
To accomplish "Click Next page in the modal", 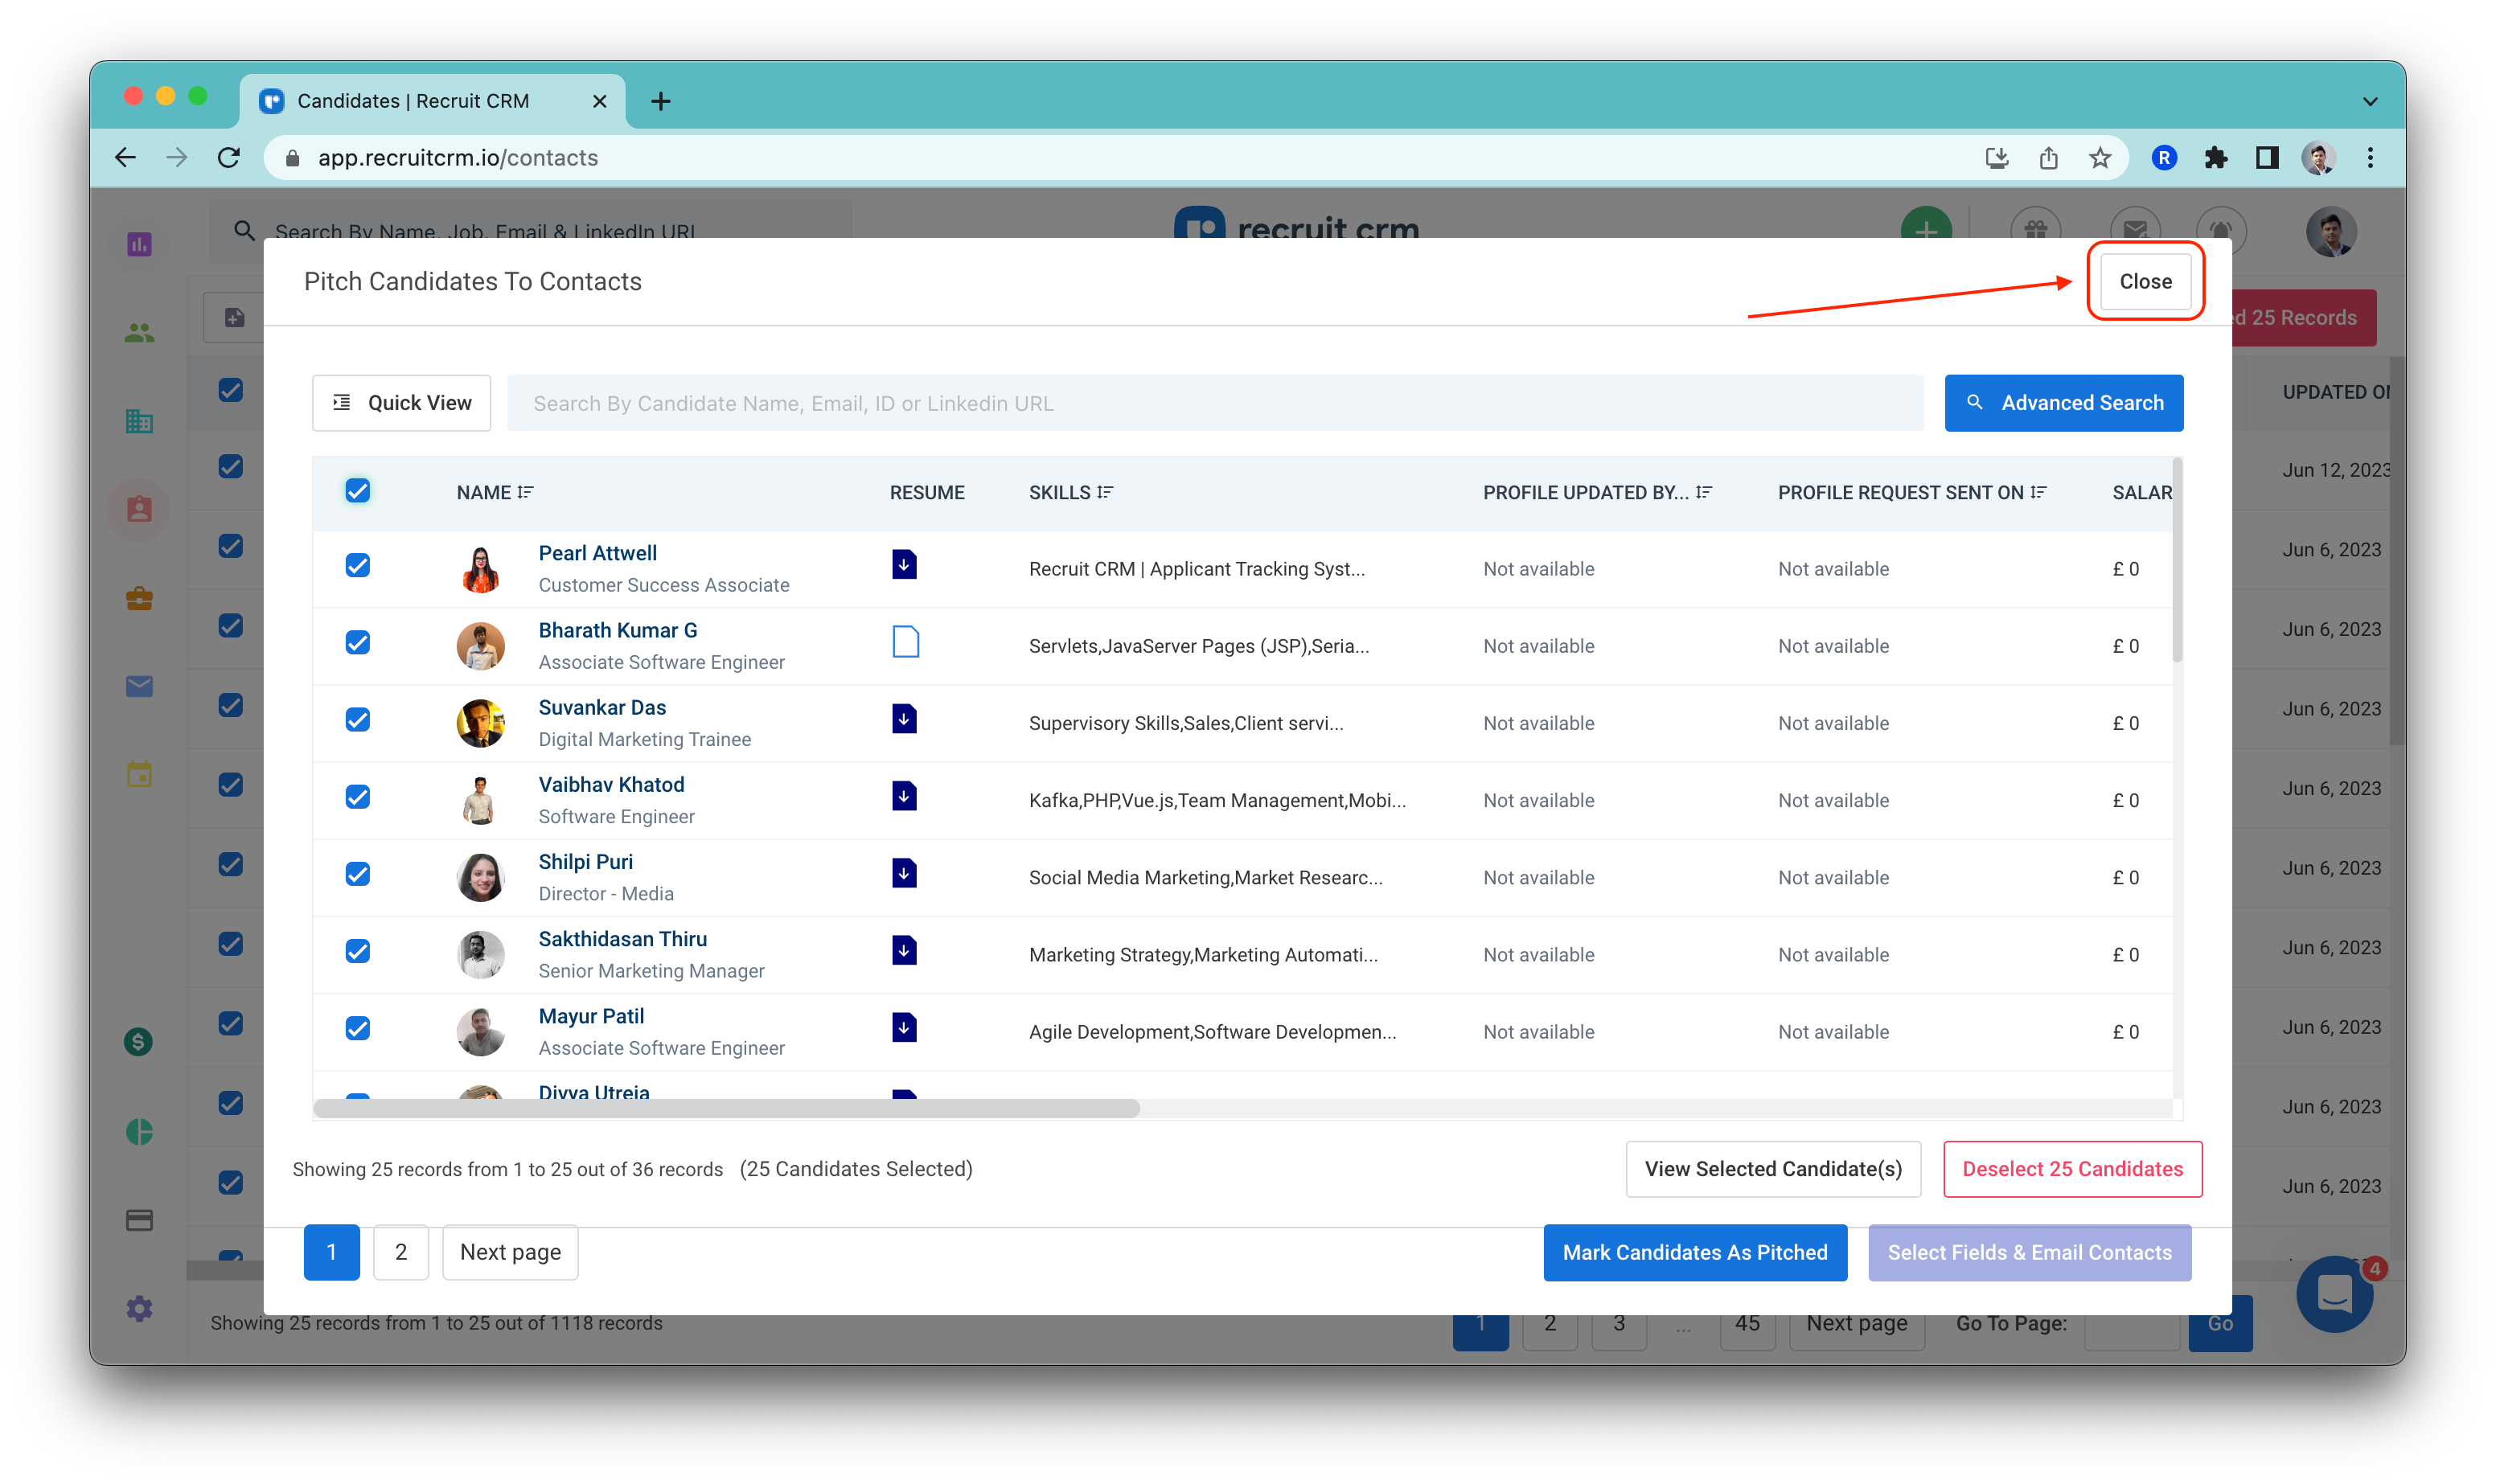I will pyautogui.click(x=510, y=1252).
